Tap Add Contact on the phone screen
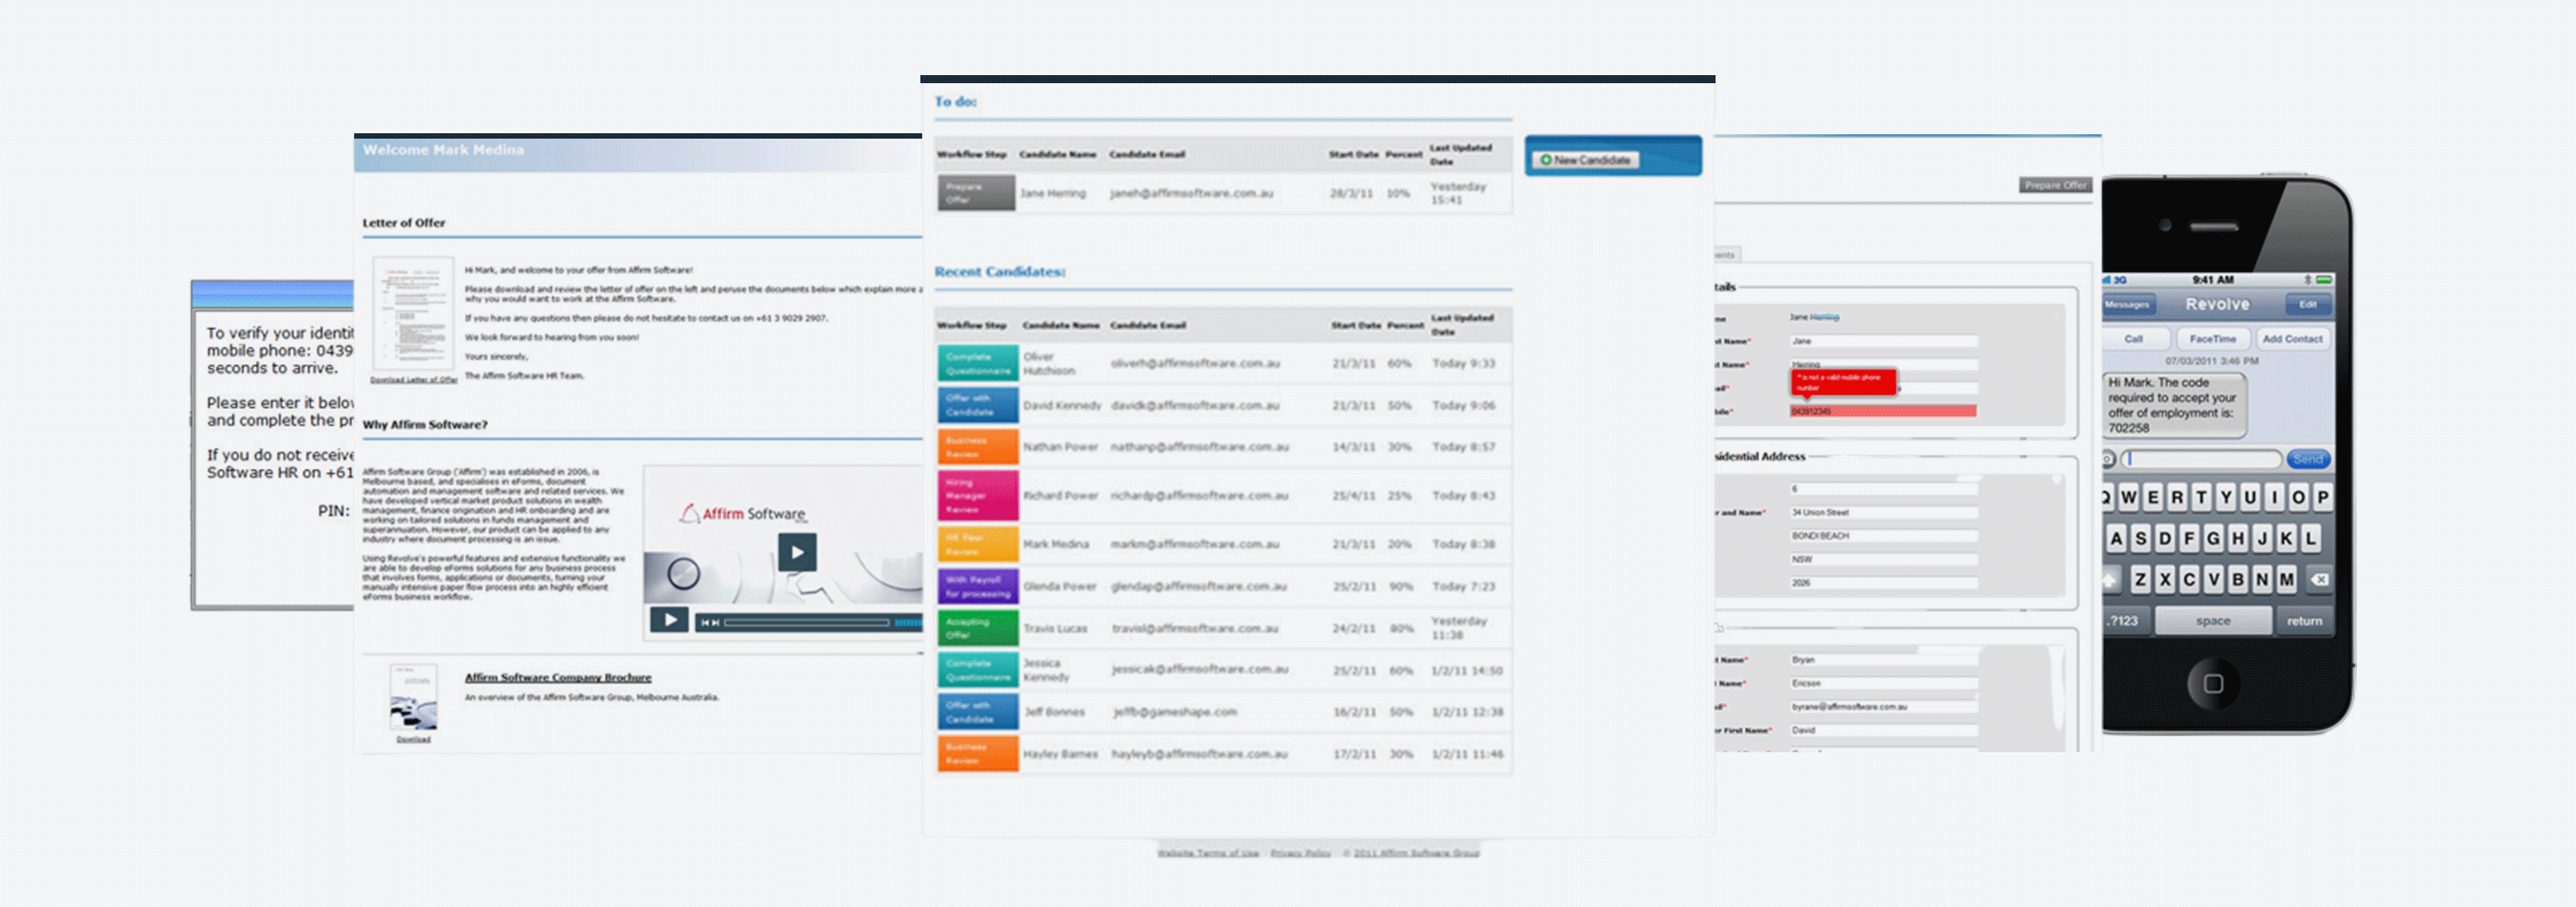This screenshot has width=2576, height=907. click(x=2292, y=339)
